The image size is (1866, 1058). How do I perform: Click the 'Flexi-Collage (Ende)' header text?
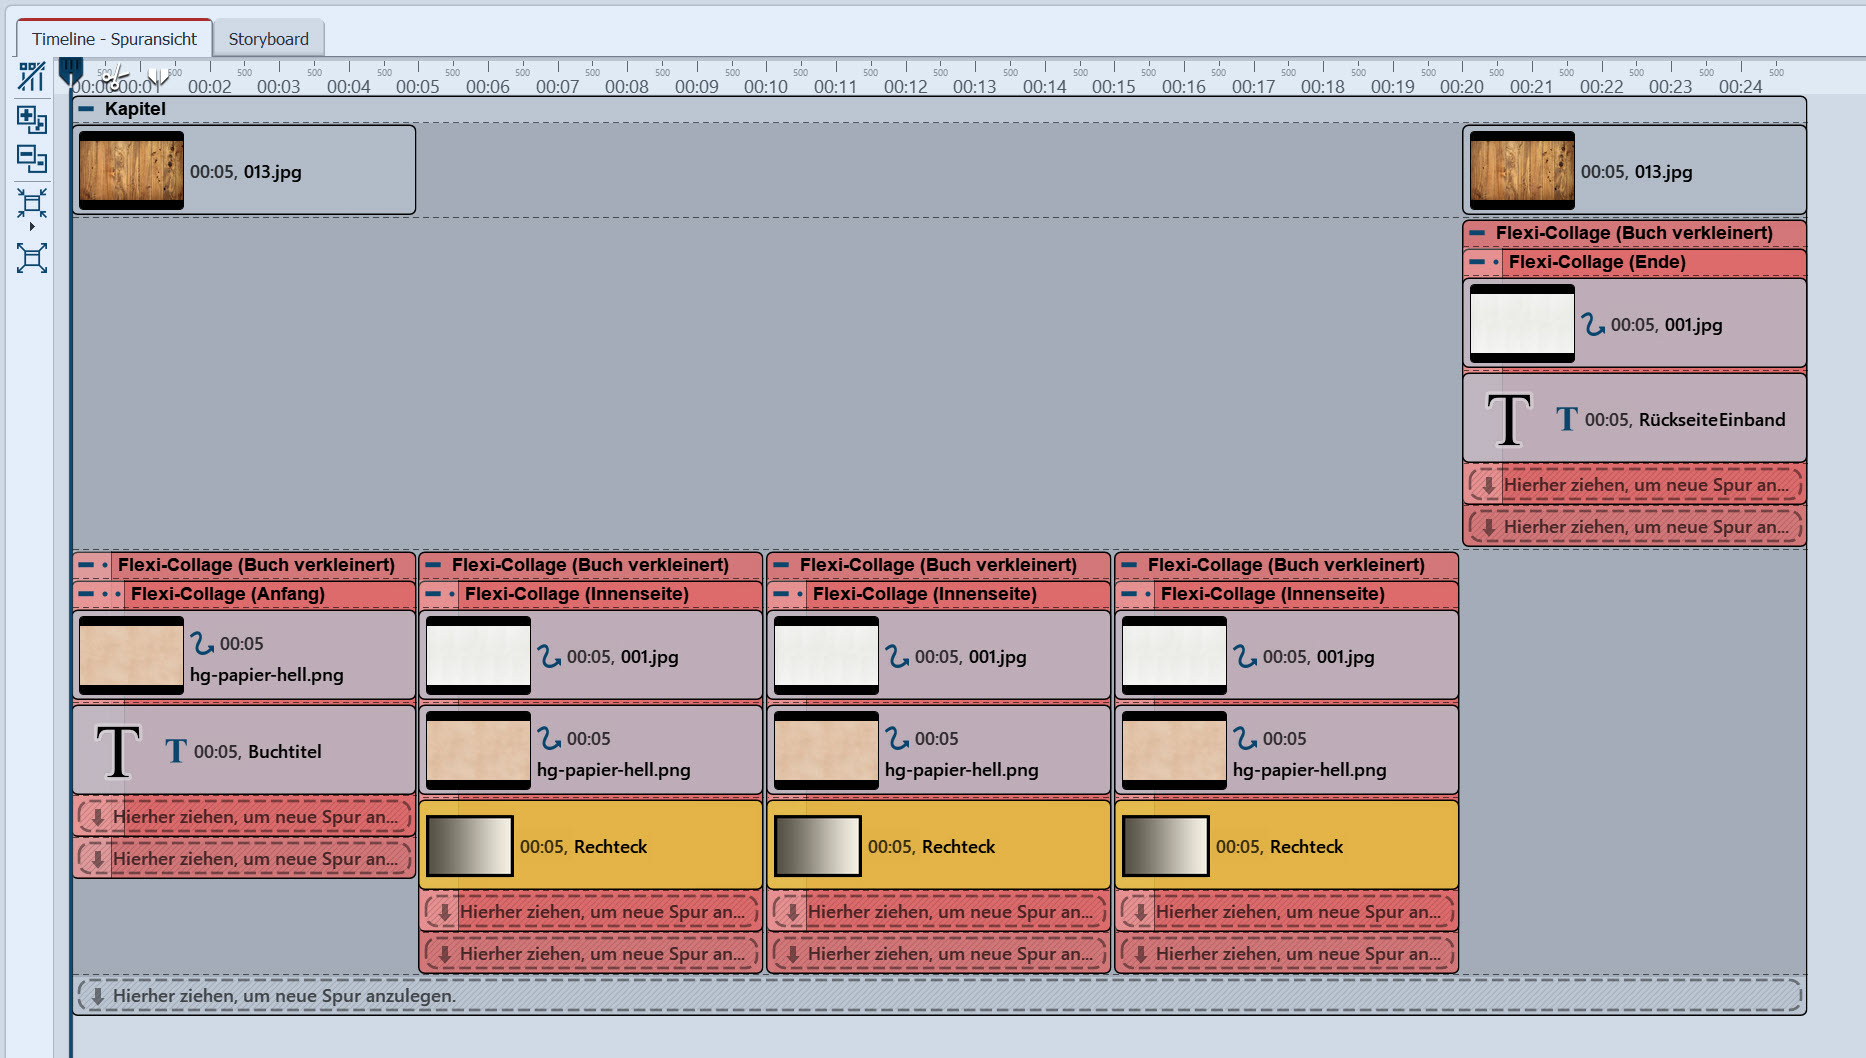1597,262
